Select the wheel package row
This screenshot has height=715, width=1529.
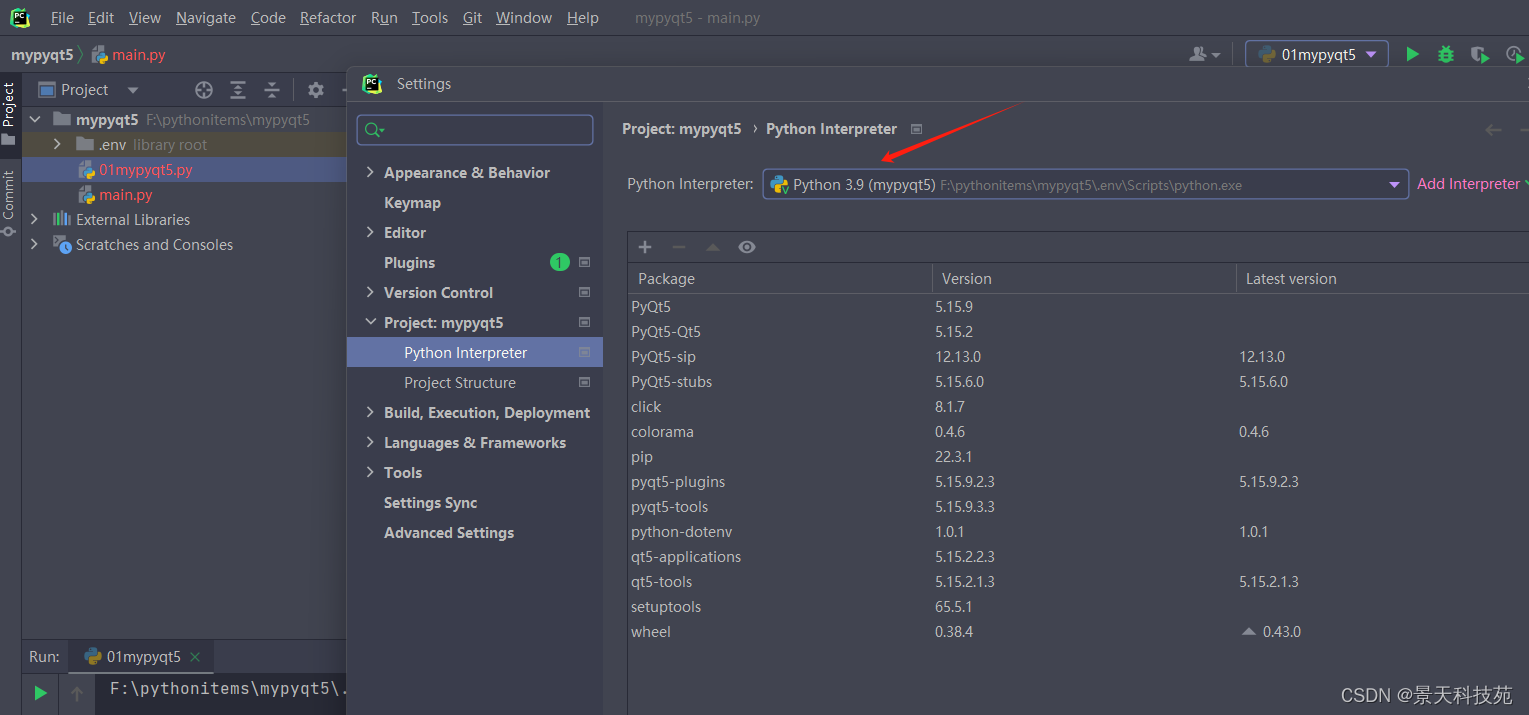point(1078,631)
